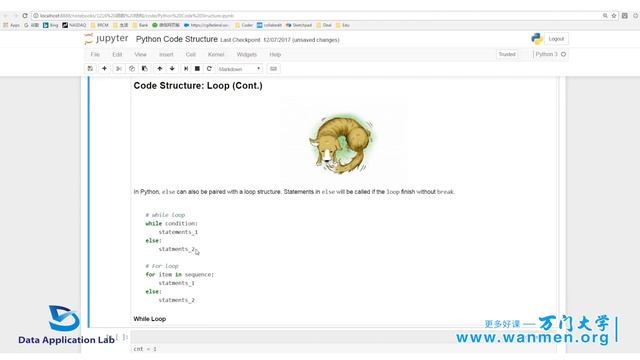Screen dimensions: 640x360
Task: Click the dog chasing tail image
Action: [342, 144]
